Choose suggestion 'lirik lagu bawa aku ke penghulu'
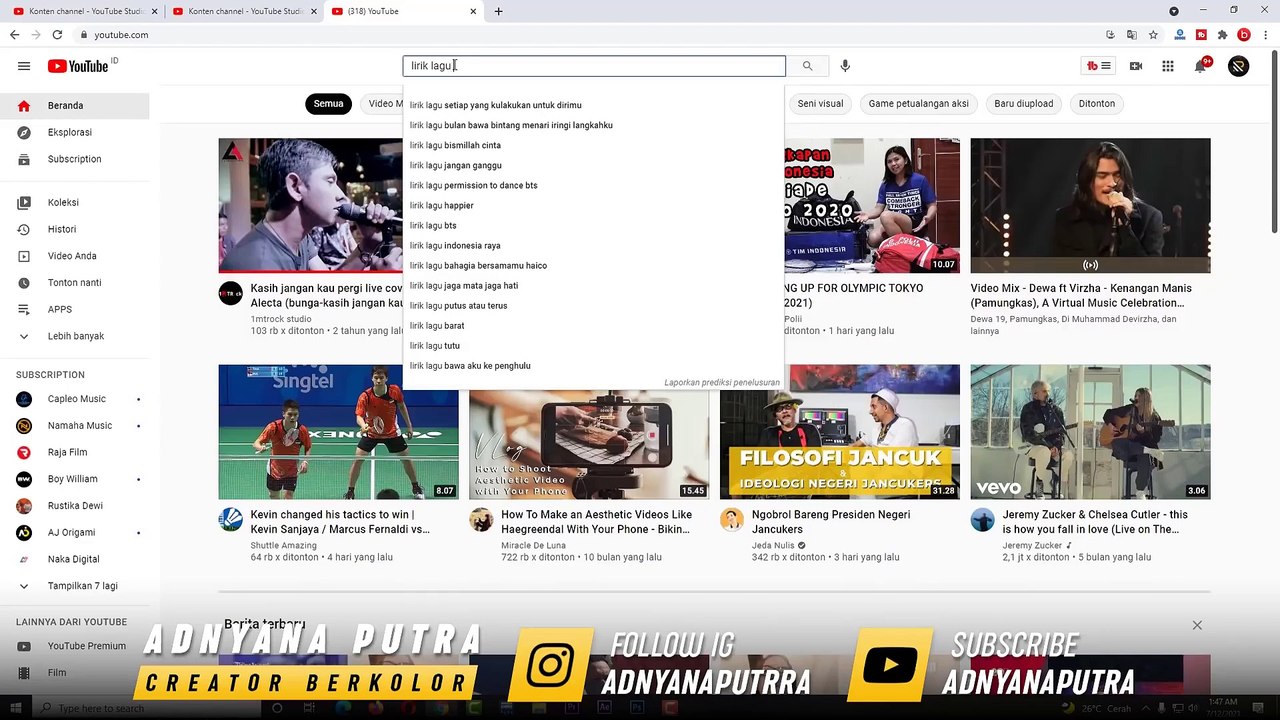Screen dimensions: 1280x720 594,365
